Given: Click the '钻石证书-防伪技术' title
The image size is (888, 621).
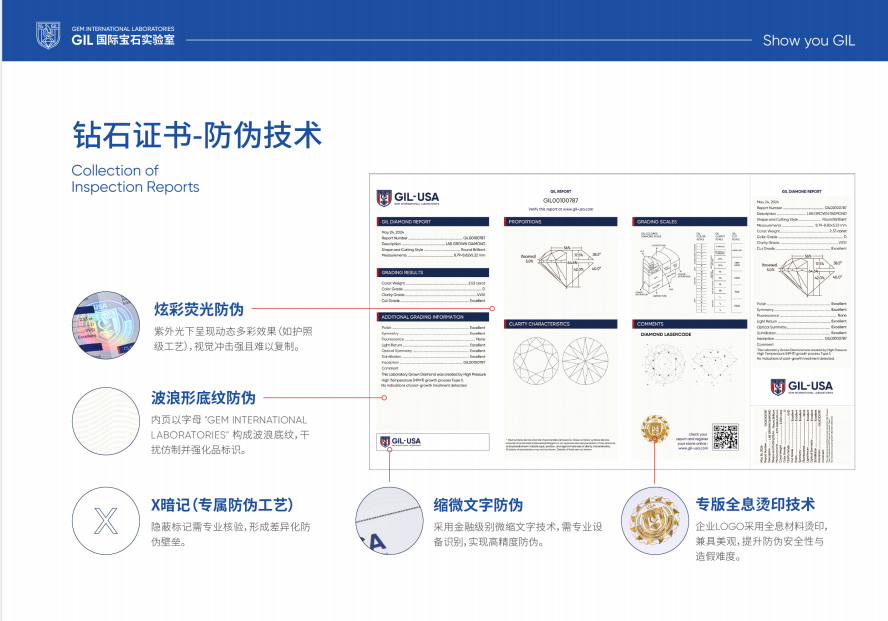Looking at the screenshot, I should pyautogui.click(x=197, y=135).
